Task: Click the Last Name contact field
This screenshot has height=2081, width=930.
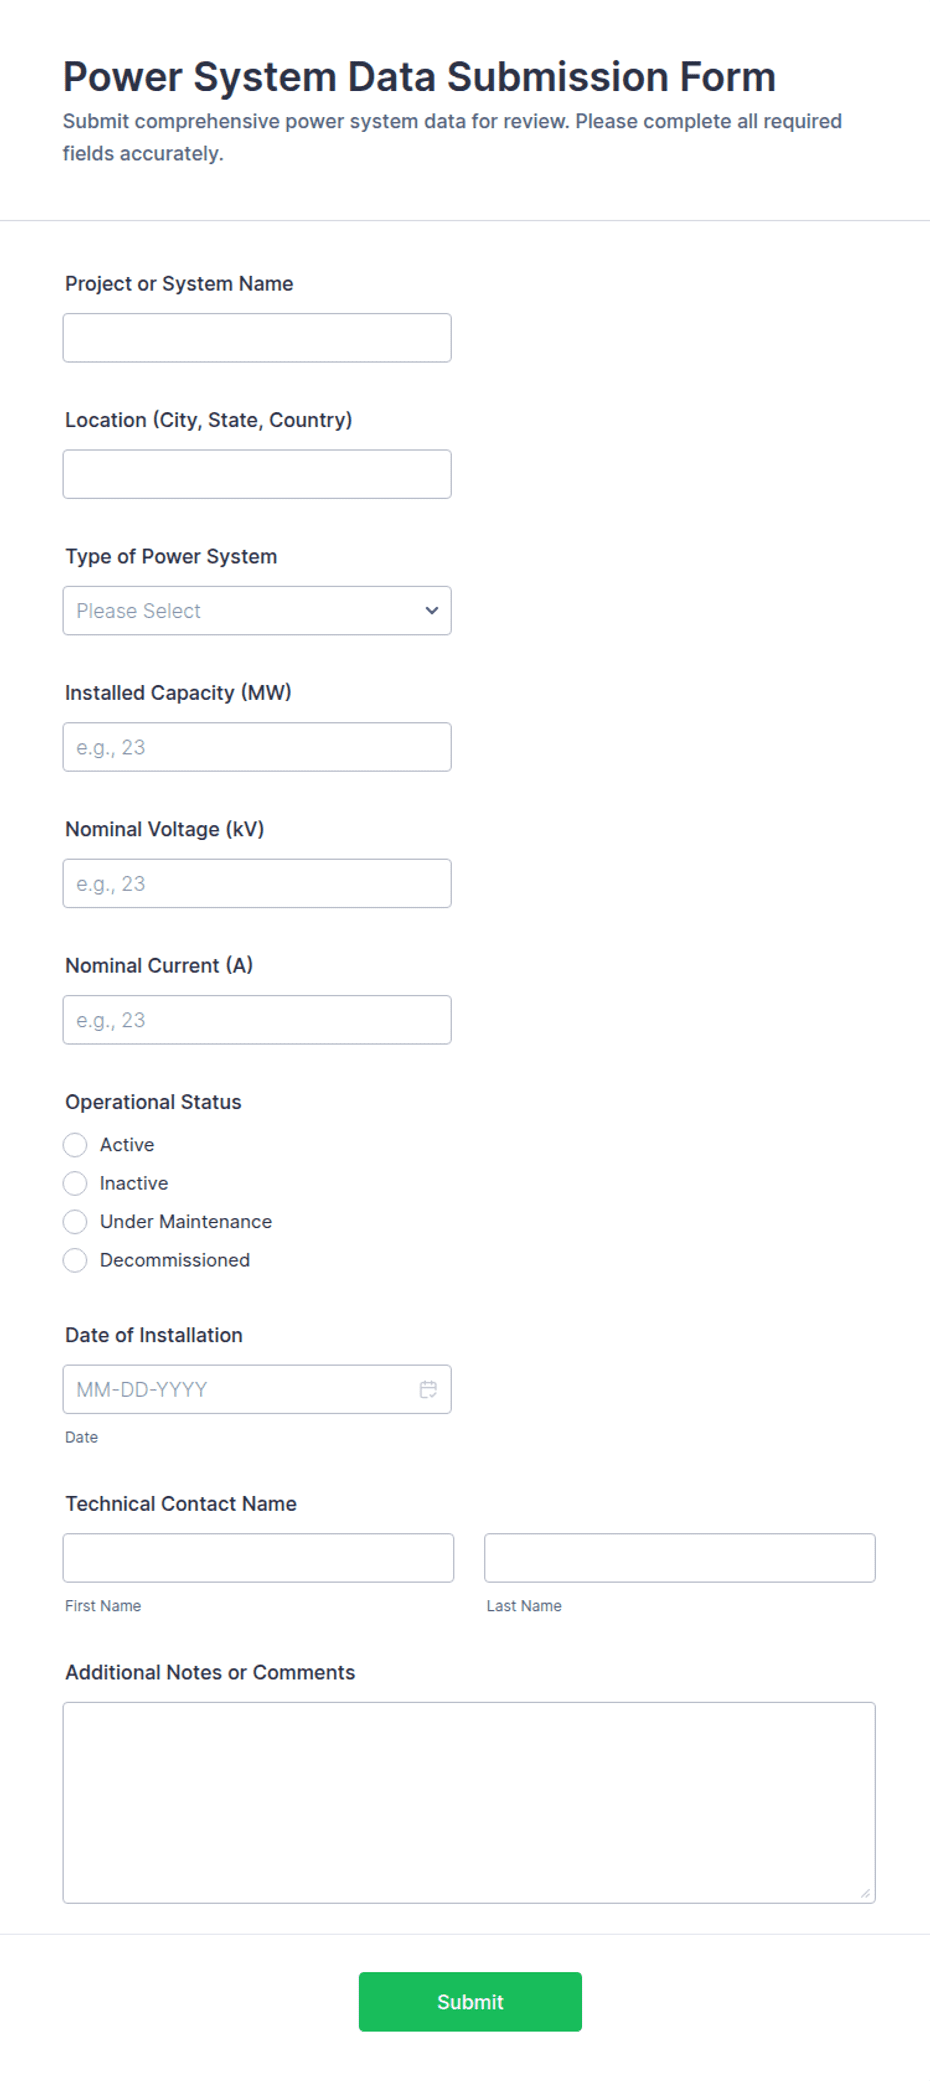Action: pos(680,1558)
